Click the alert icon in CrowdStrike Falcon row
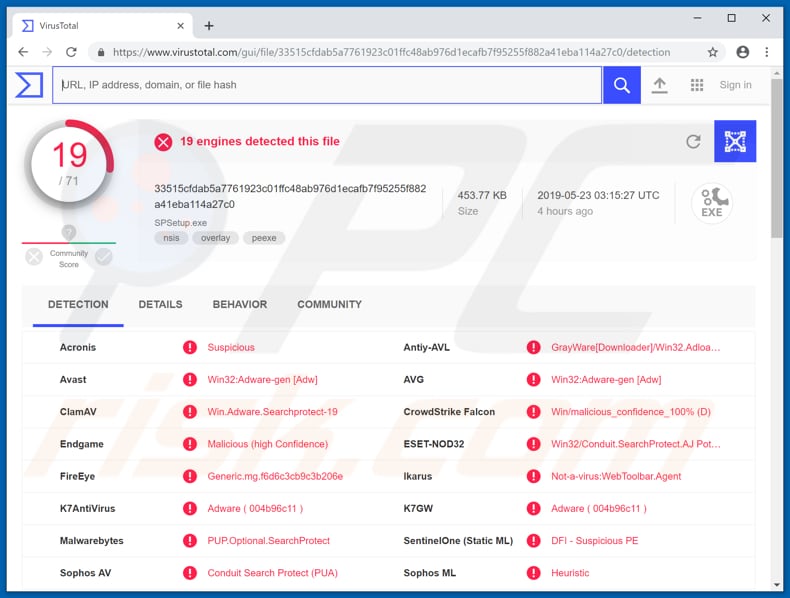The image size is (790, 598). [x=533, y=412]
